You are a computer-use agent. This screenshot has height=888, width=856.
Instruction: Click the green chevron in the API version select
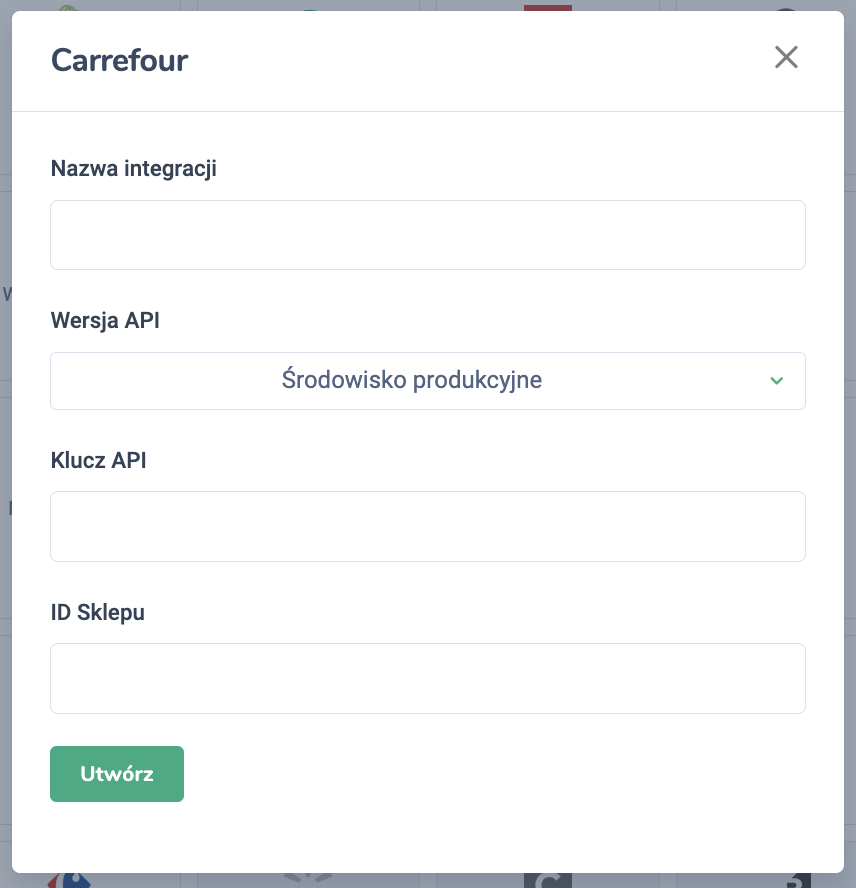tap(776, 381)
